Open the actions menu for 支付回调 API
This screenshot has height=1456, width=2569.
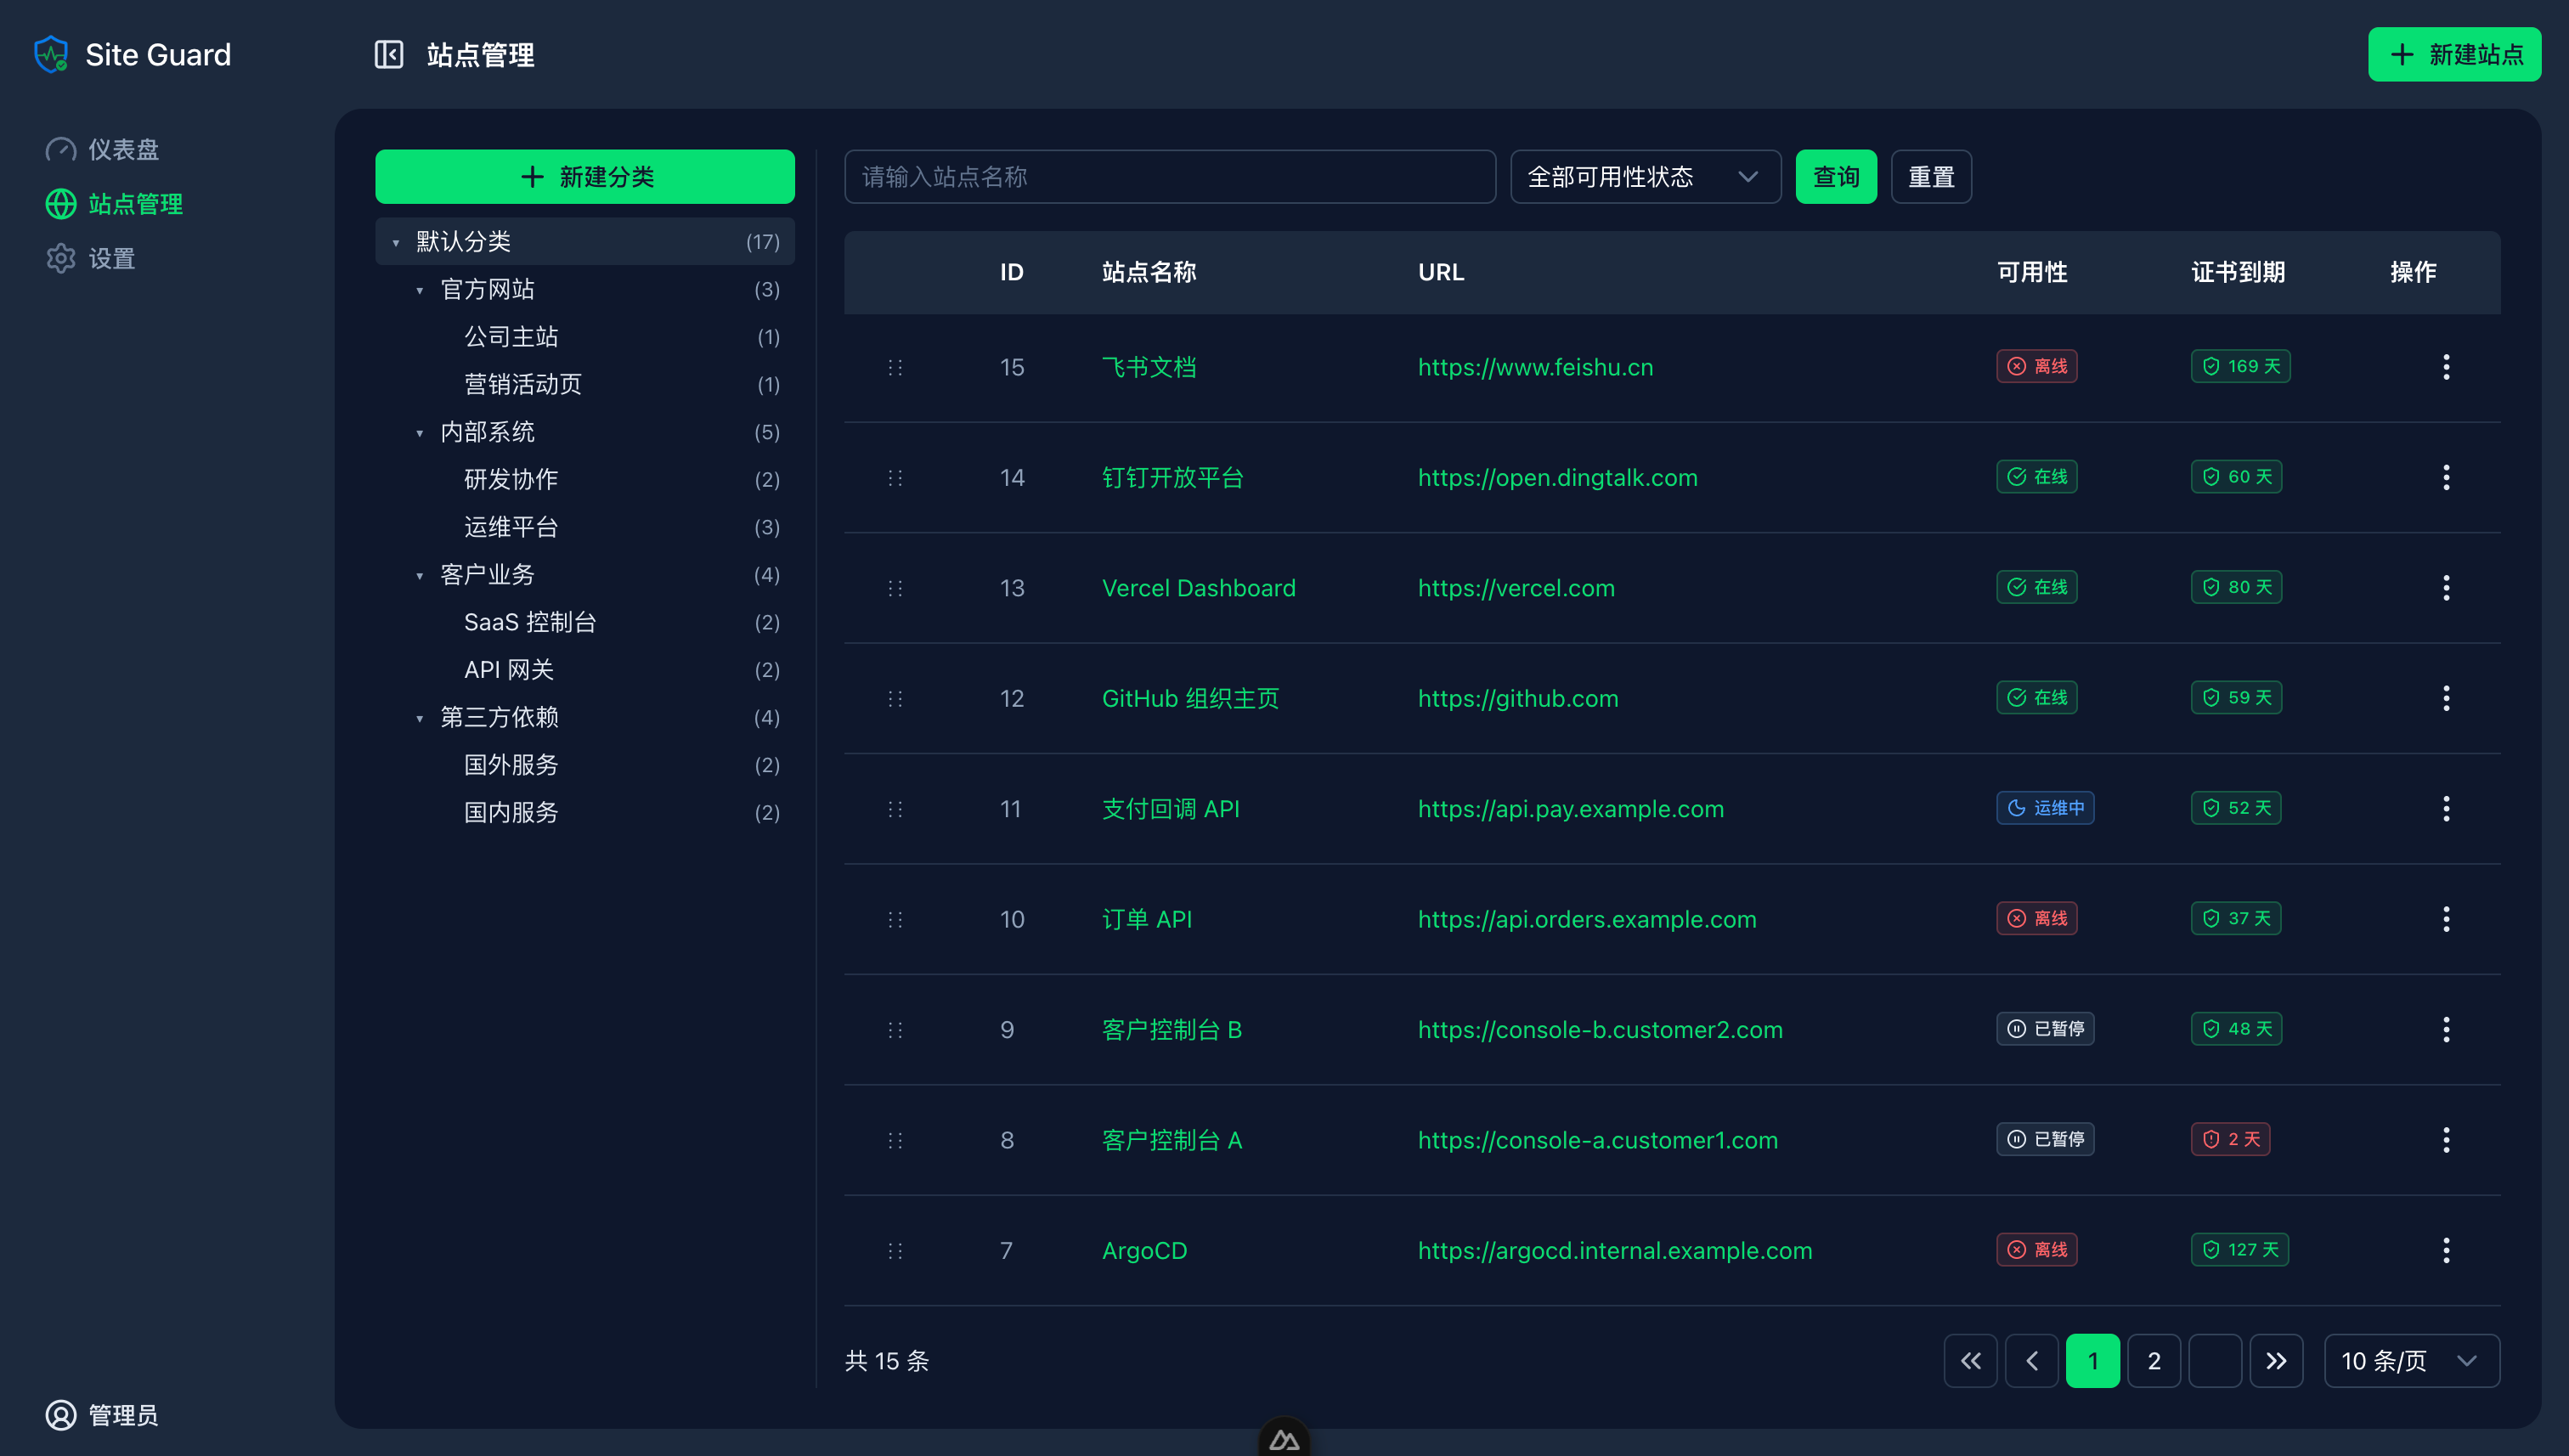(2446, 808)
